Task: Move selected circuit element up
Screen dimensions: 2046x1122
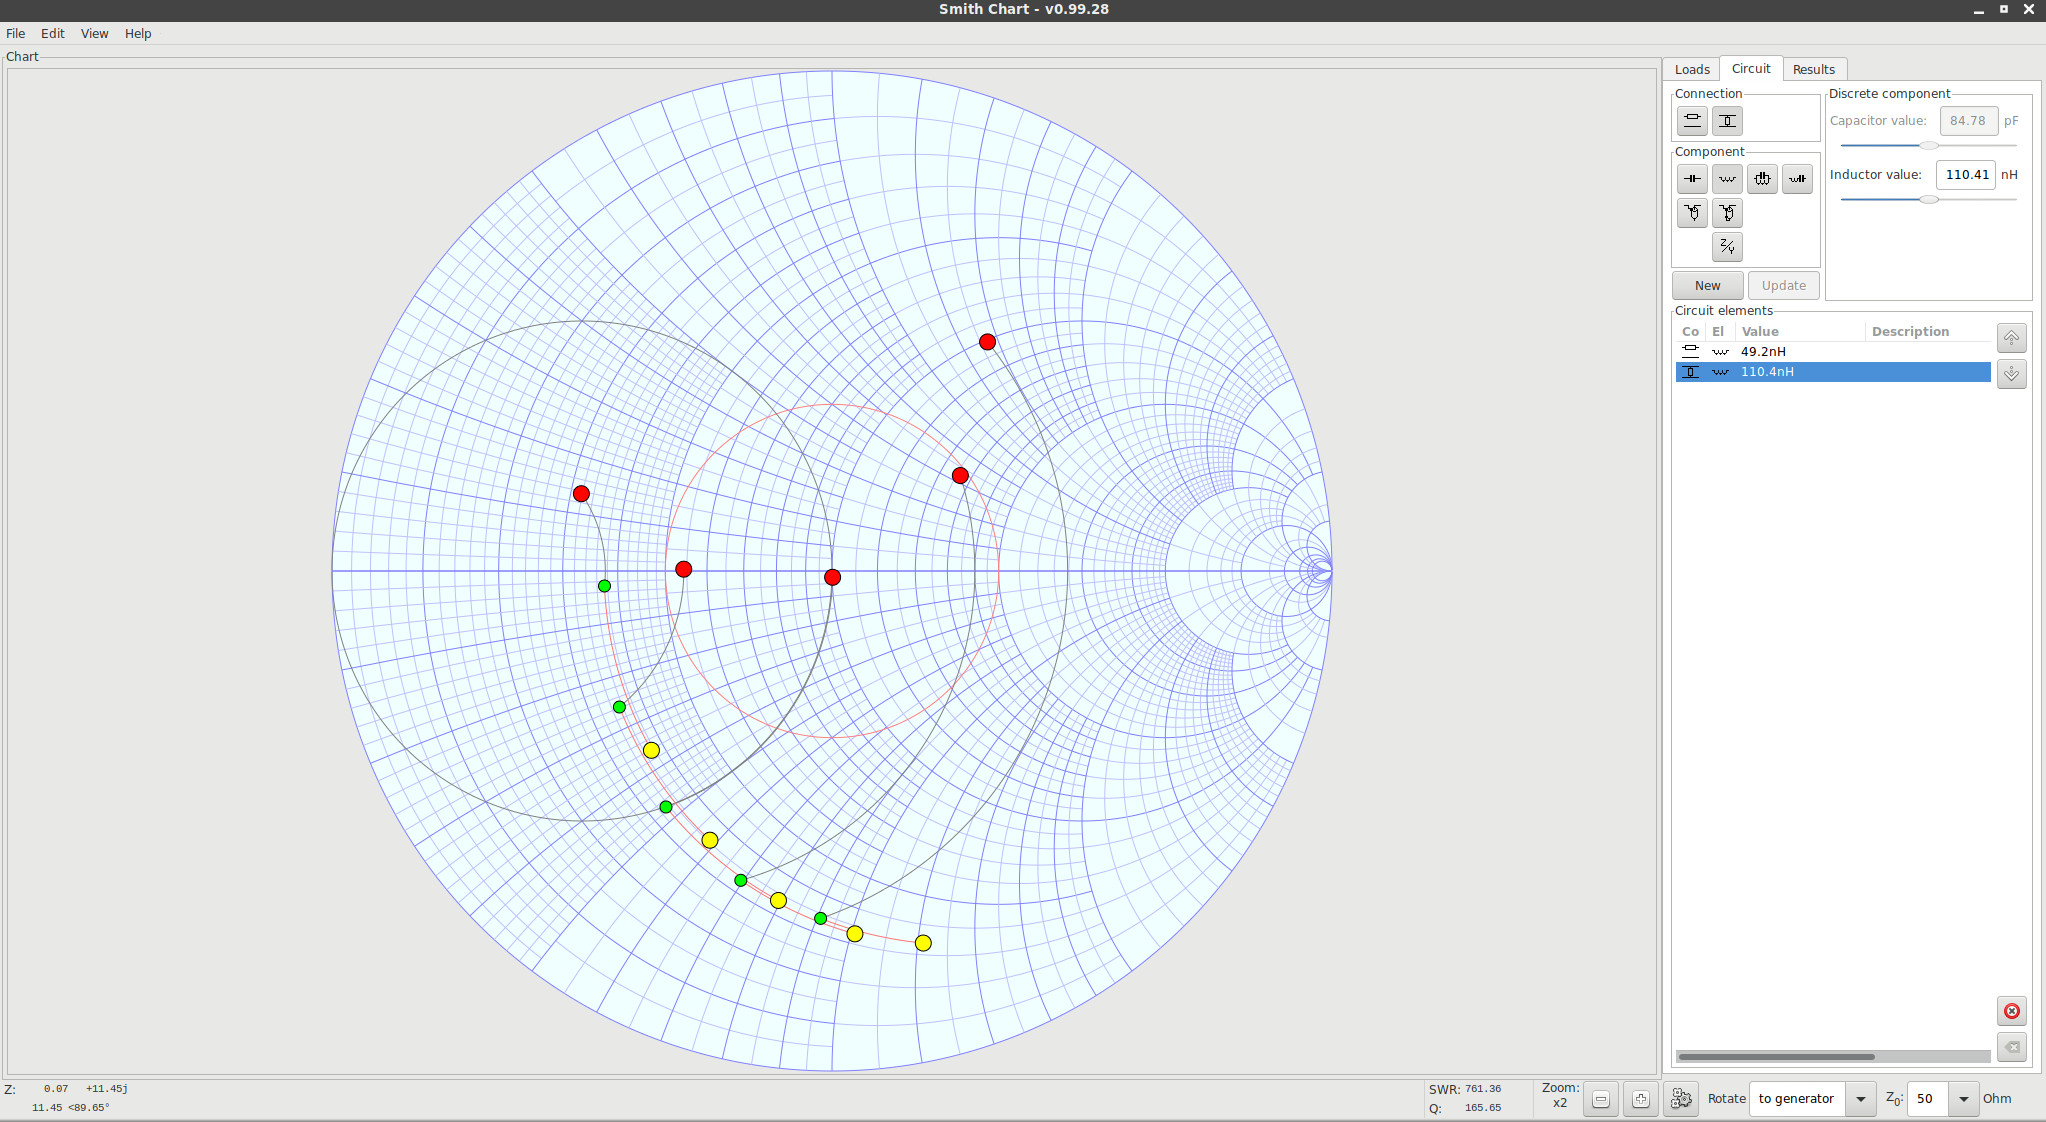Action: (x=2011, y=338)
